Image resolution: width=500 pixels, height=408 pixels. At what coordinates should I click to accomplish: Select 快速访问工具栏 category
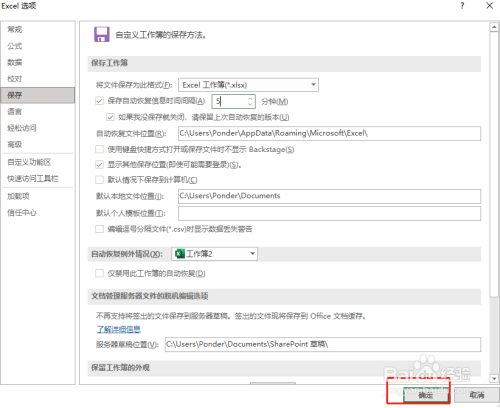click(33, 179)
